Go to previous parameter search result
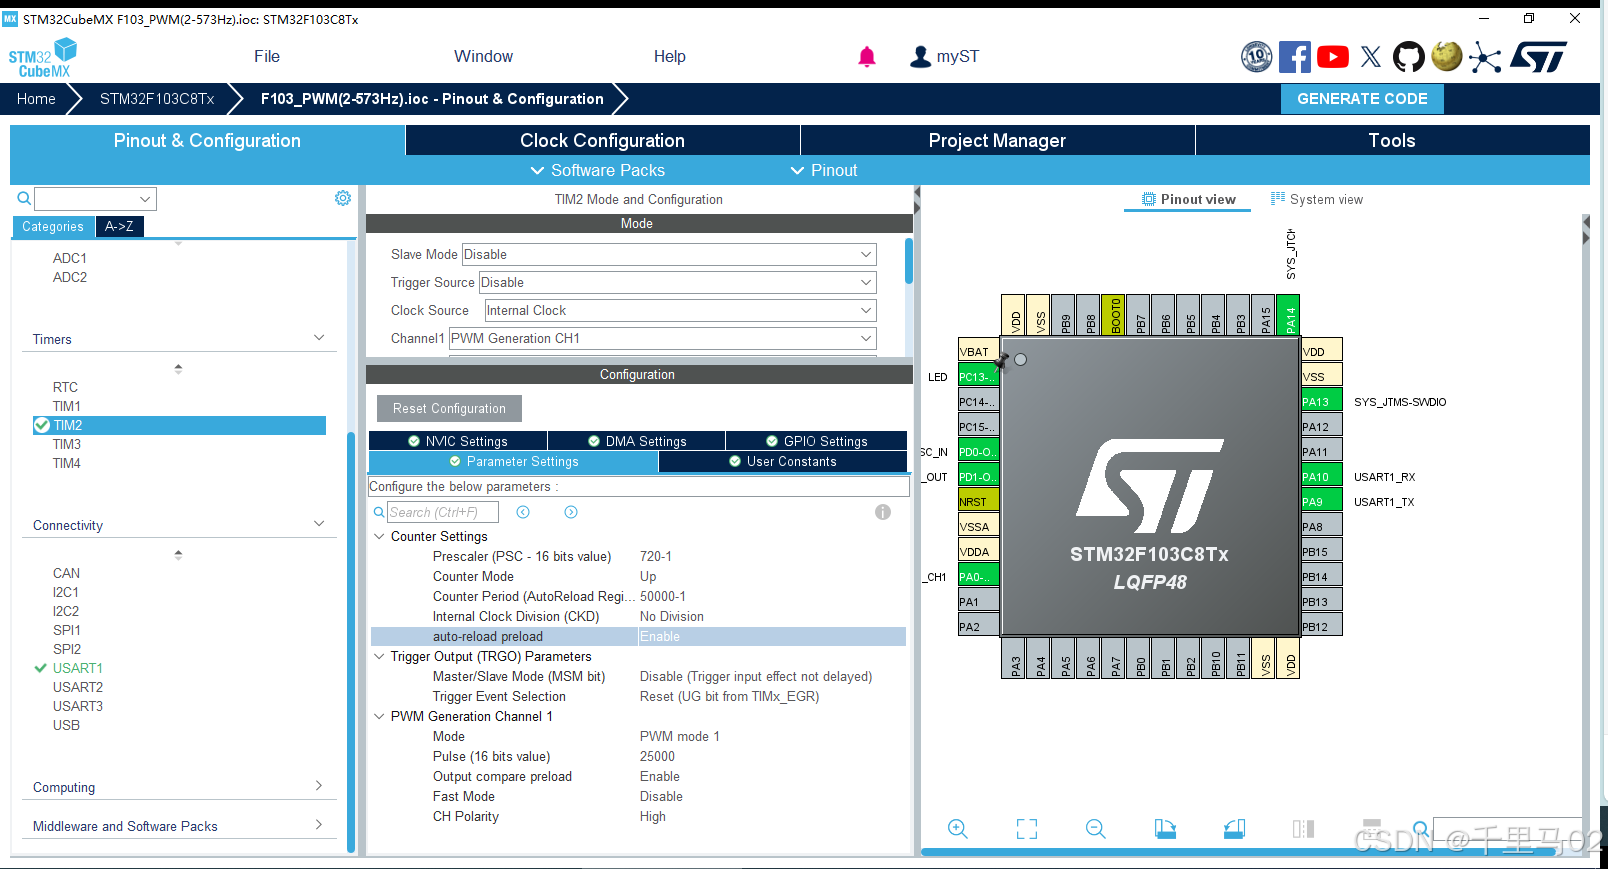Image resolution: width=1608 pixels, height=869 pixels. [523, 512]
